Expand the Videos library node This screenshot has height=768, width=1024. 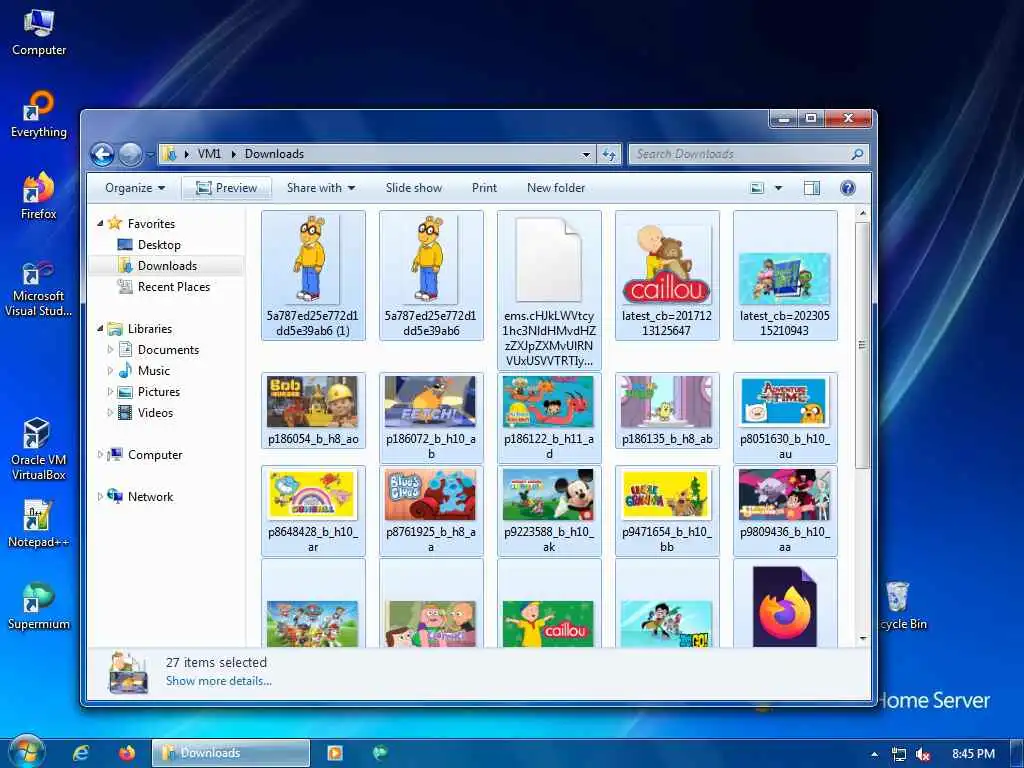[110, 413]
